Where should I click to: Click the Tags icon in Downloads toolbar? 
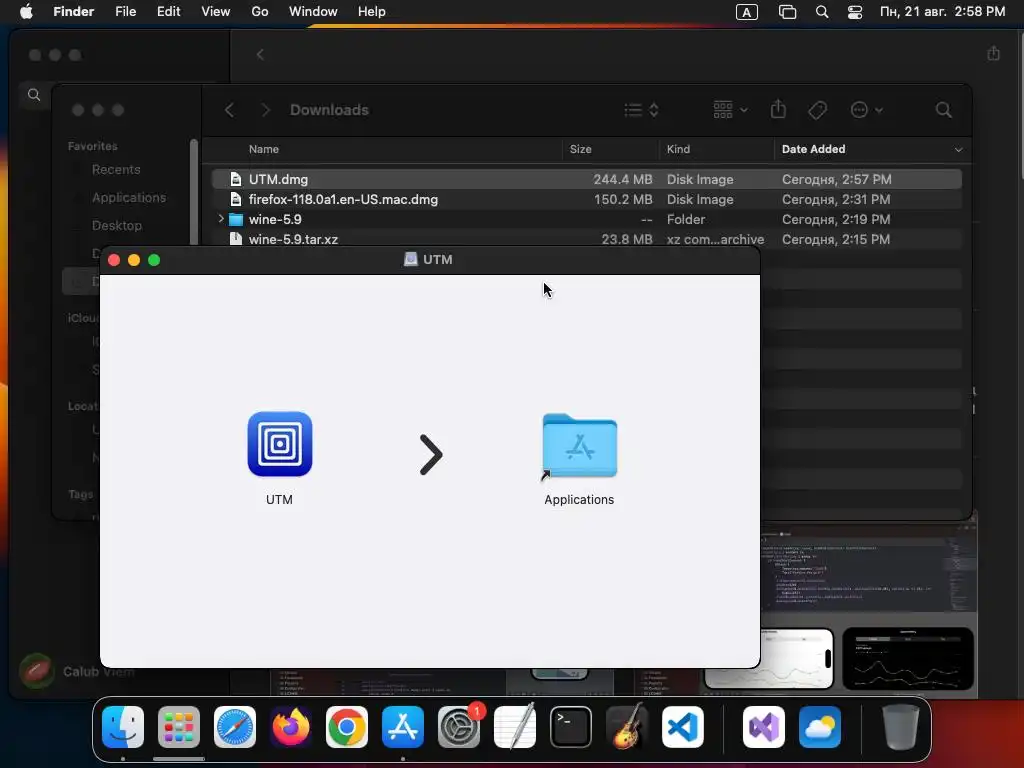[x=817, y=110]
